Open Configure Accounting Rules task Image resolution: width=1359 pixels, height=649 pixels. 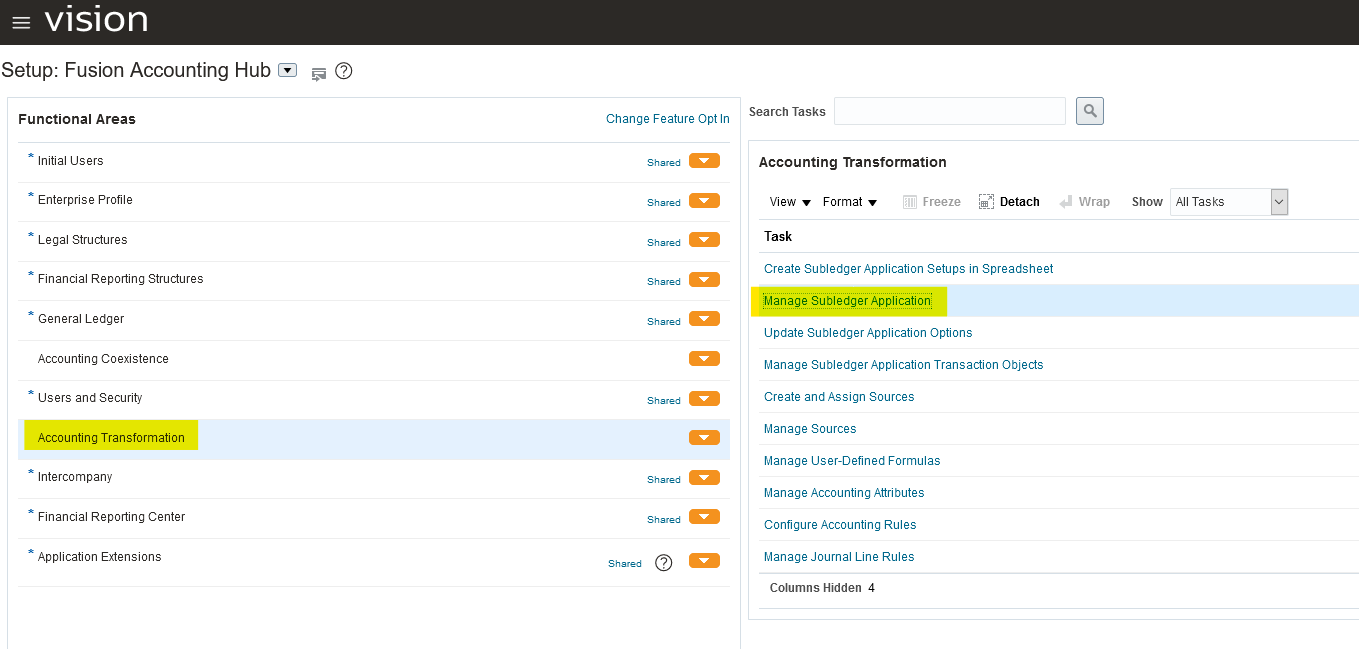(x=839, y=525)
